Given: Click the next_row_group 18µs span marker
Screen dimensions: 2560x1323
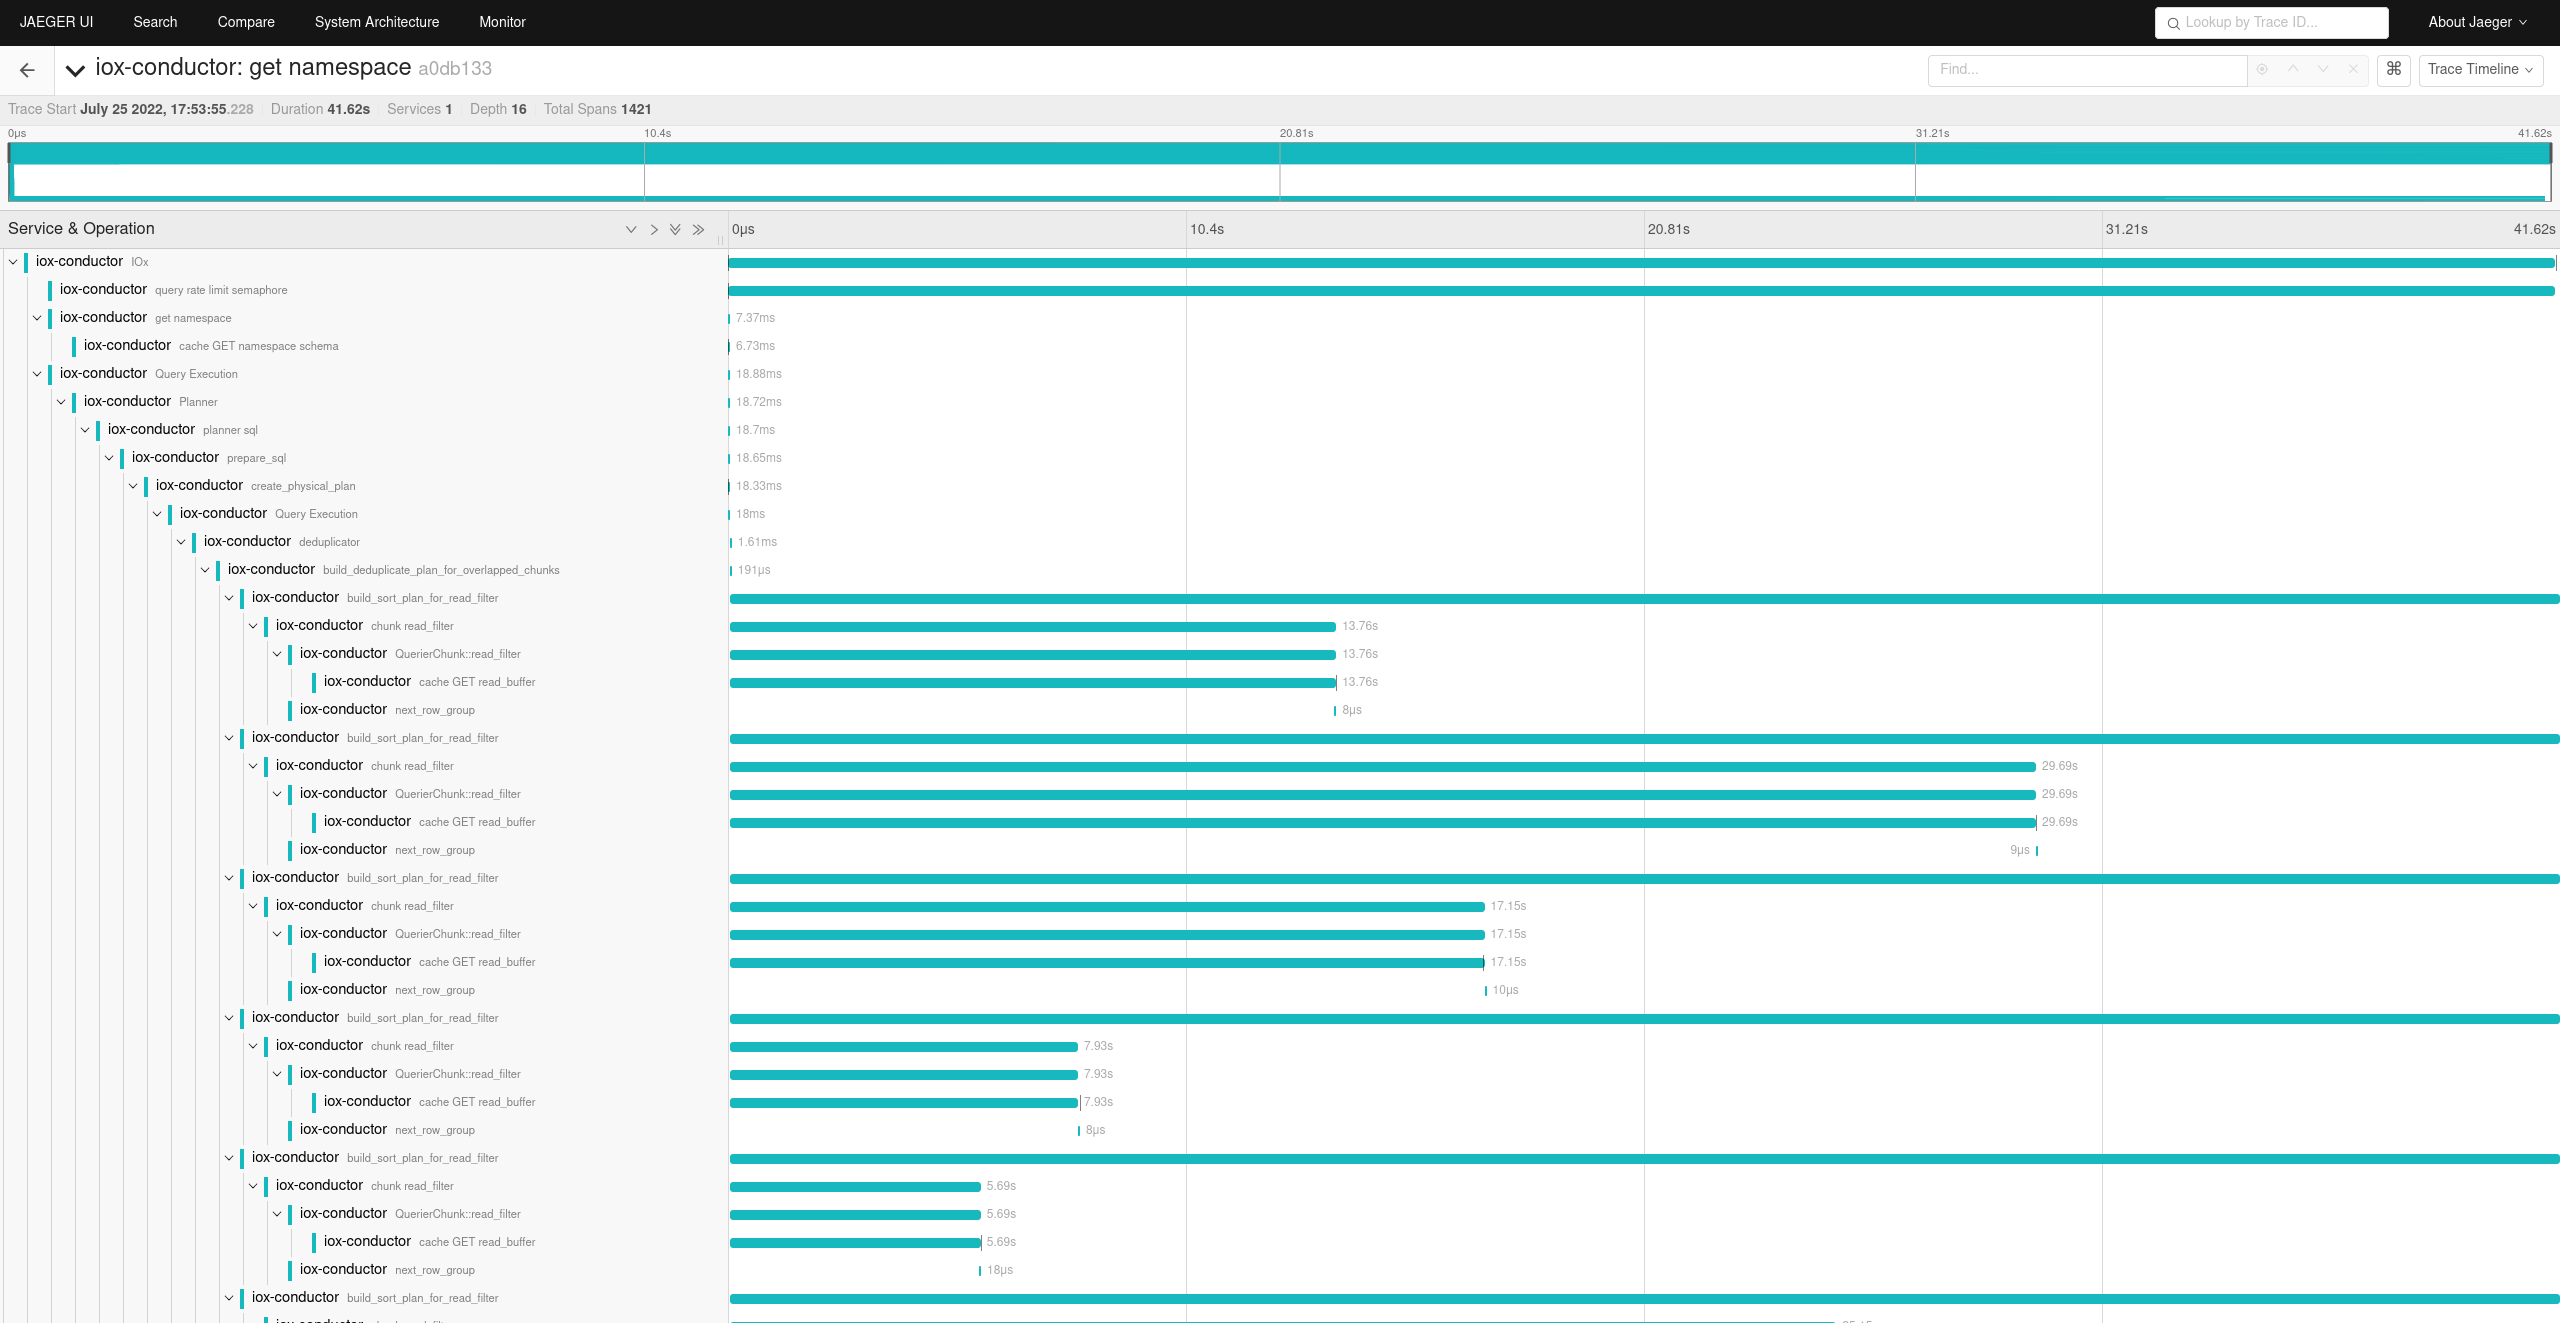Looking at the screenshot, I should click(980, 1271).
